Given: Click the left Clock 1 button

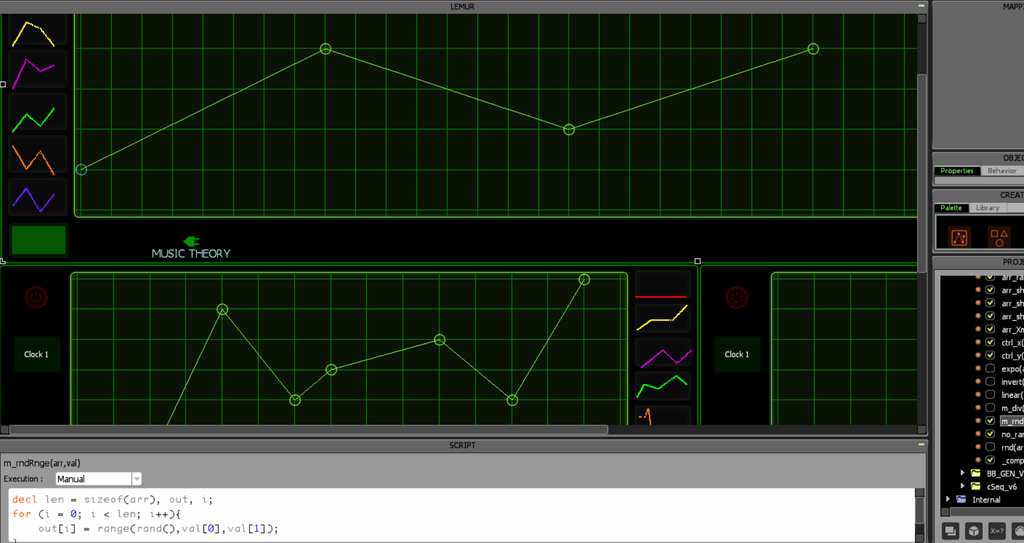Looking at the screenshot, I should 37,354.
